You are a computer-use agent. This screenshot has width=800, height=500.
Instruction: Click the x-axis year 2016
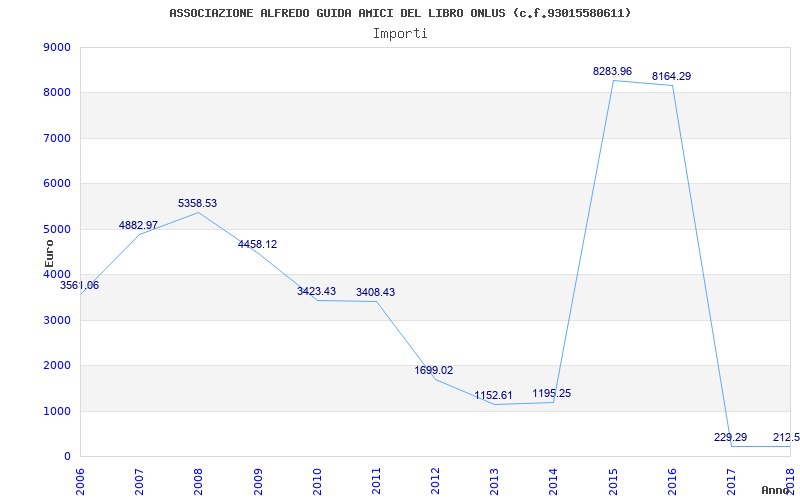coord(671,482)
